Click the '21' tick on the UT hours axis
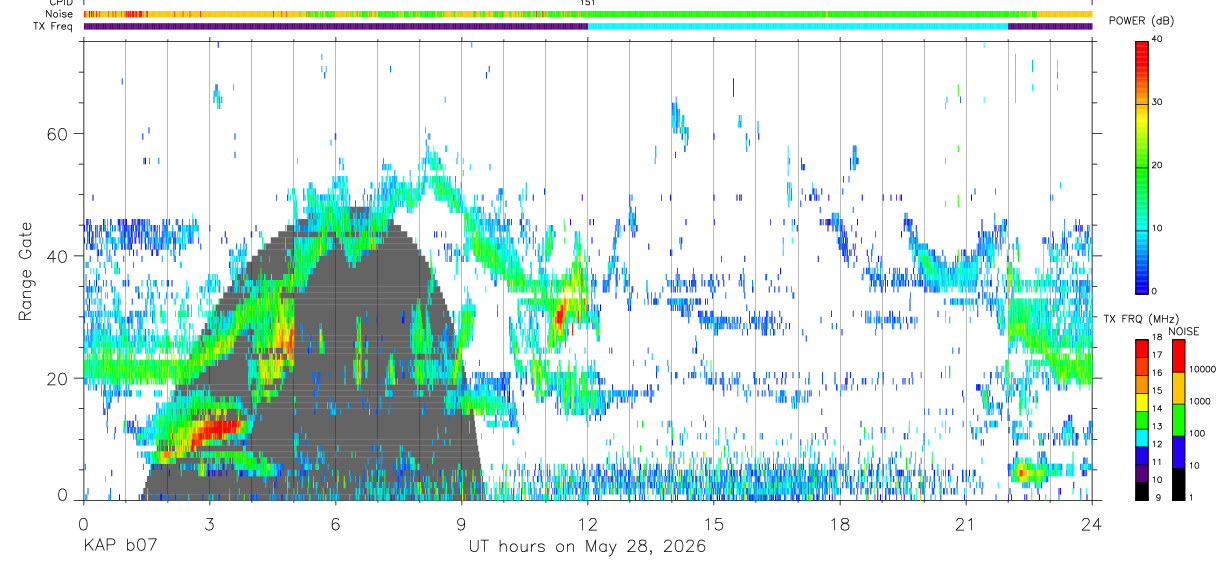This screenshot has height=567, width=1228. coord(966,524)
